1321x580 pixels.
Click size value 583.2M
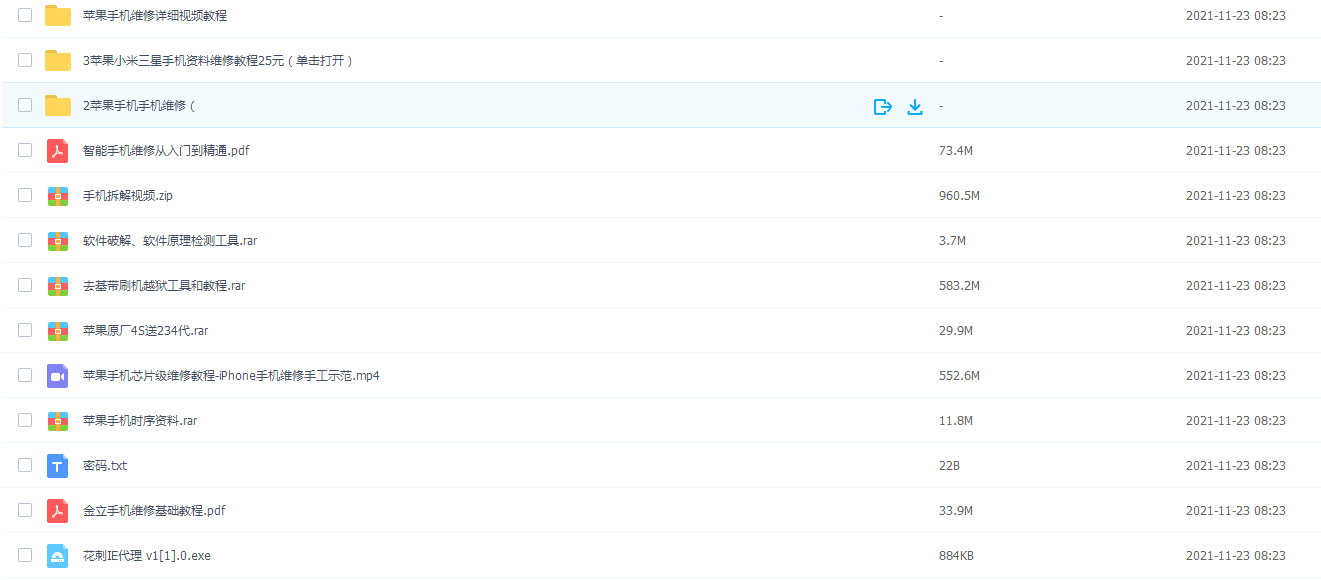pos(959,286)
